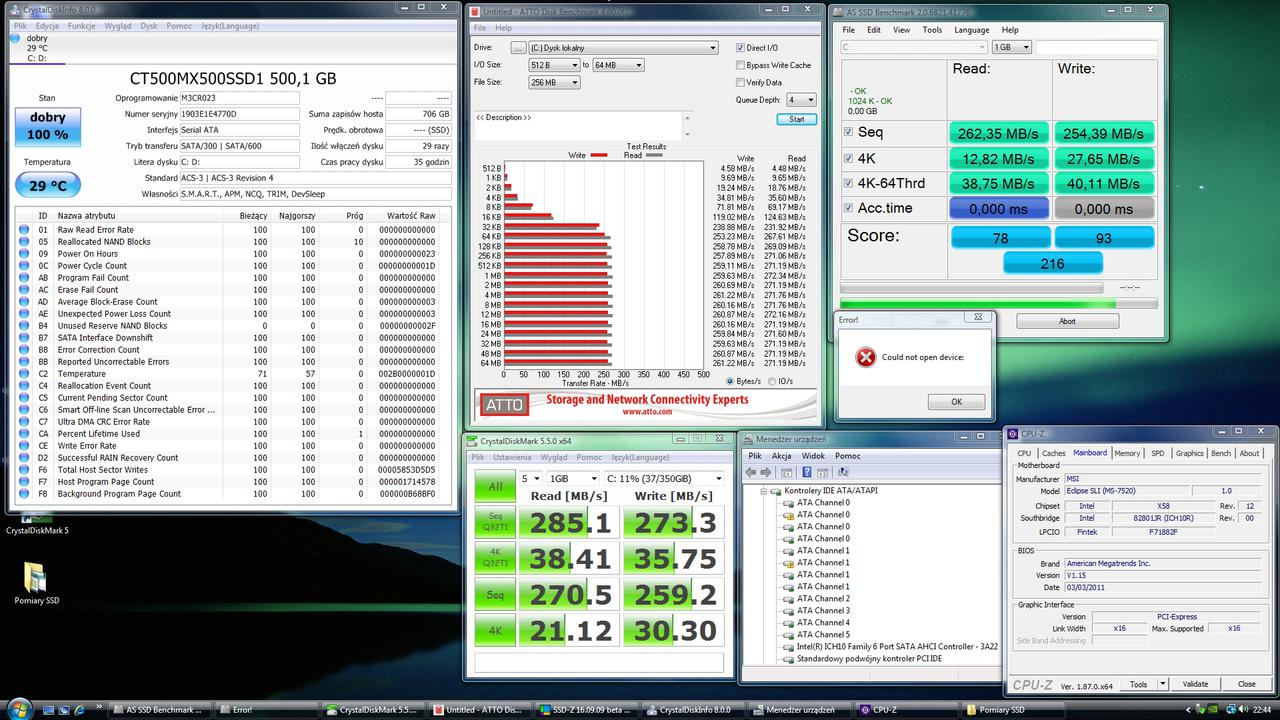Click the ATA Channel 2 device icon

pyautogui.click(x=788, y=599)
